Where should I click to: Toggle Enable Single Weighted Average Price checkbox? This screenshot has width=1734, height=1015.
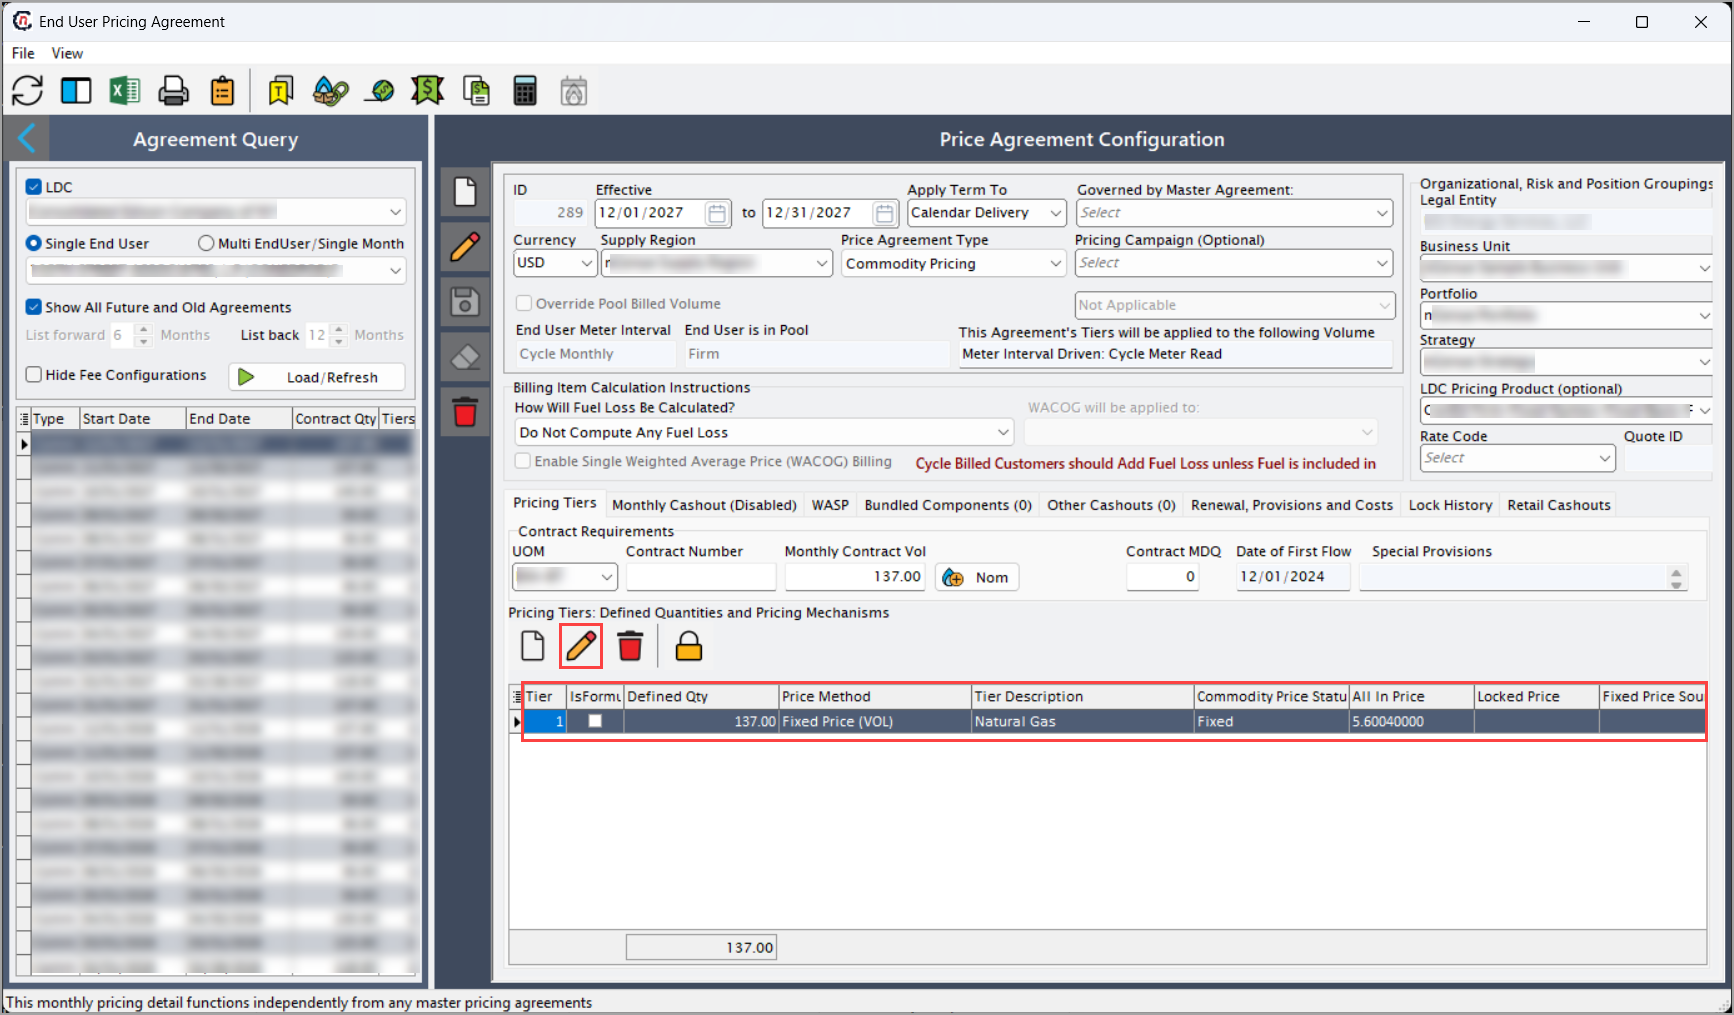point(522,461)
